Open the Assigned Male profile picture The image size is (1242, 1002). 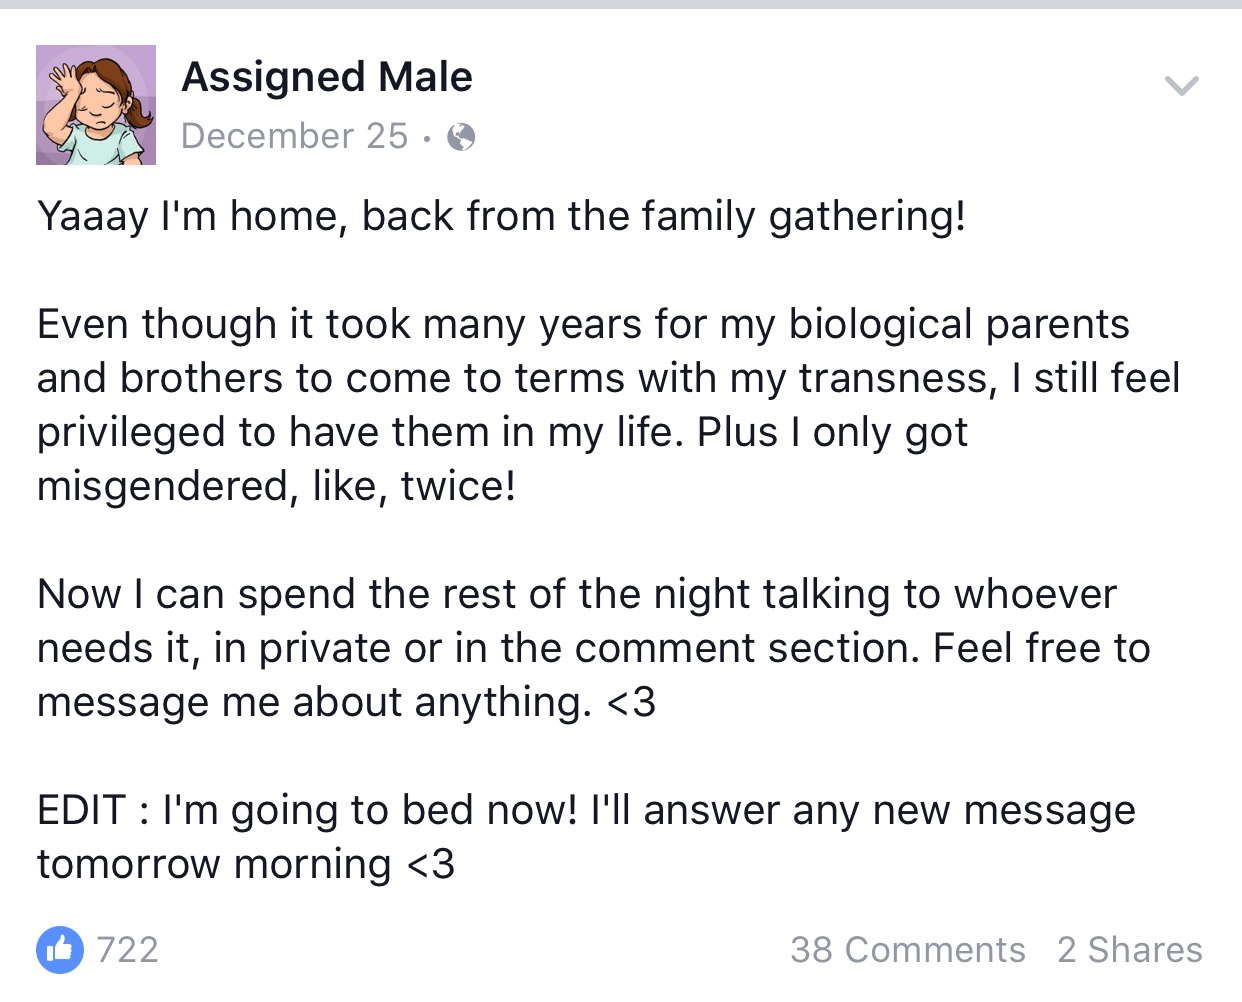coord(96,105)
